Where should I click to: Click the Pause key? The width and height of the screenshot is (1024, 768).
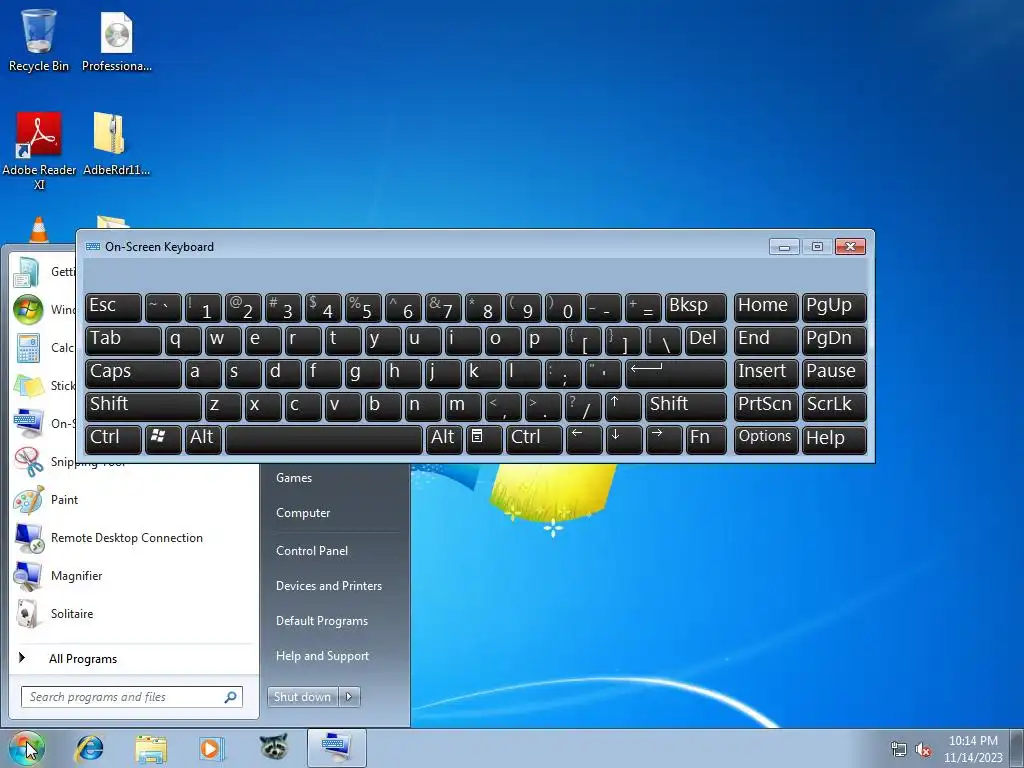coord(834,373)
